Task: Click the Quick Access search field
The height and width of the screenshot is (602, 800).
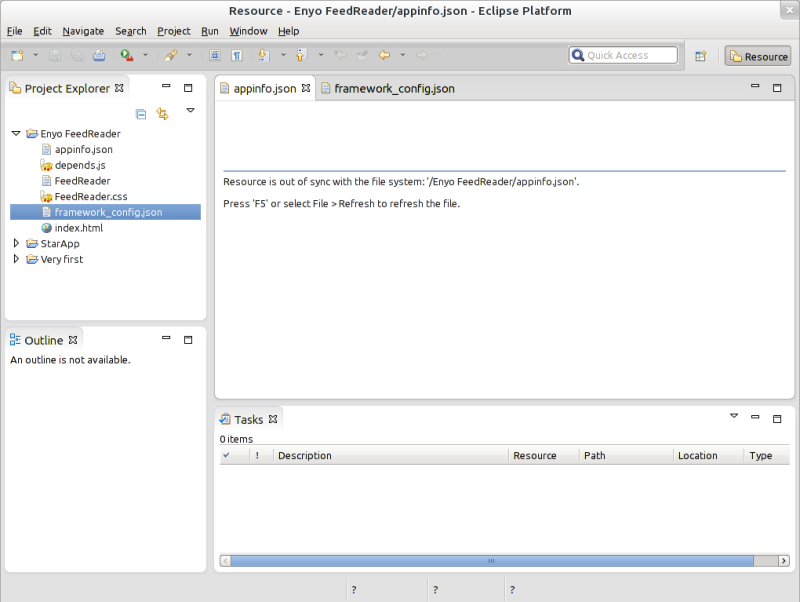Action: click(623, 56)
